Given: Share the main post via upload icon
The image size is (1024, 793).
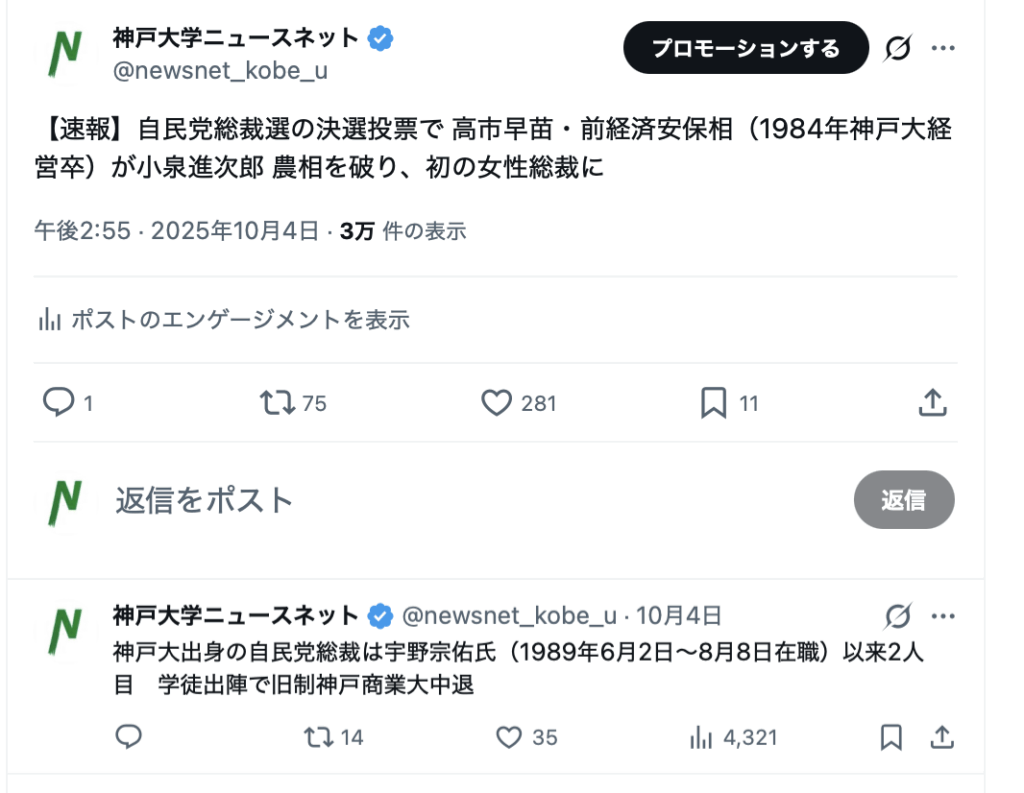Looking at the screenshot, I should tap(932, 403).
